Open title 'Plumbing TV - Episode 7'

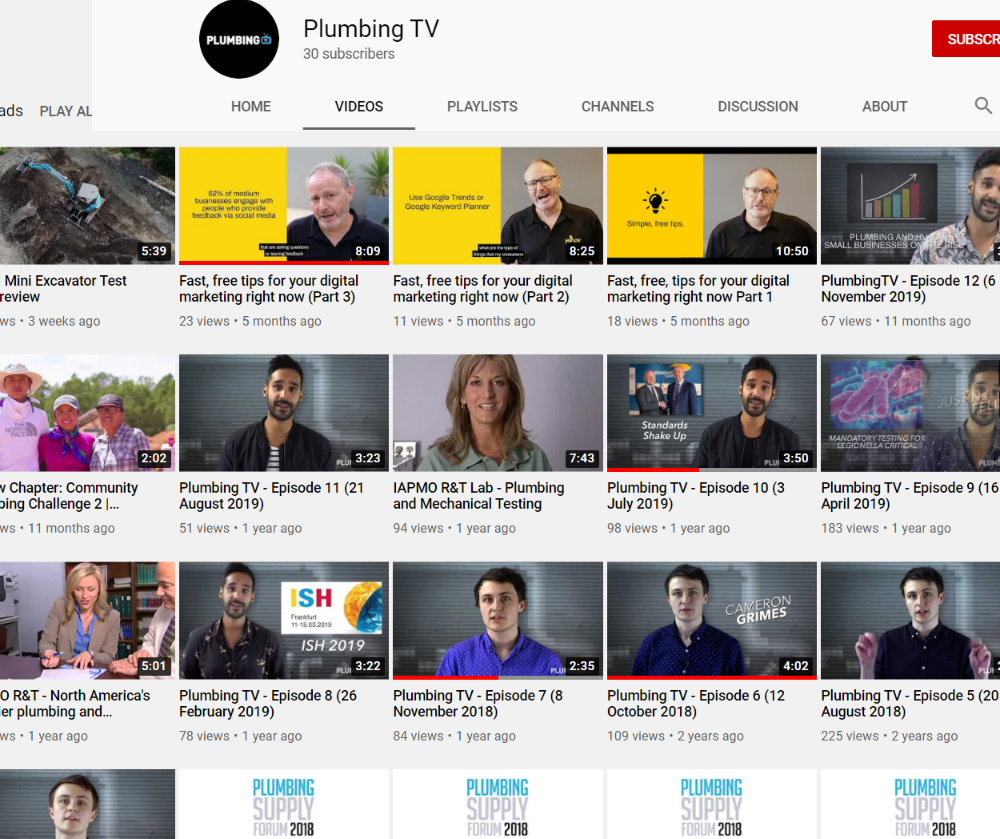tap(478, 704)
